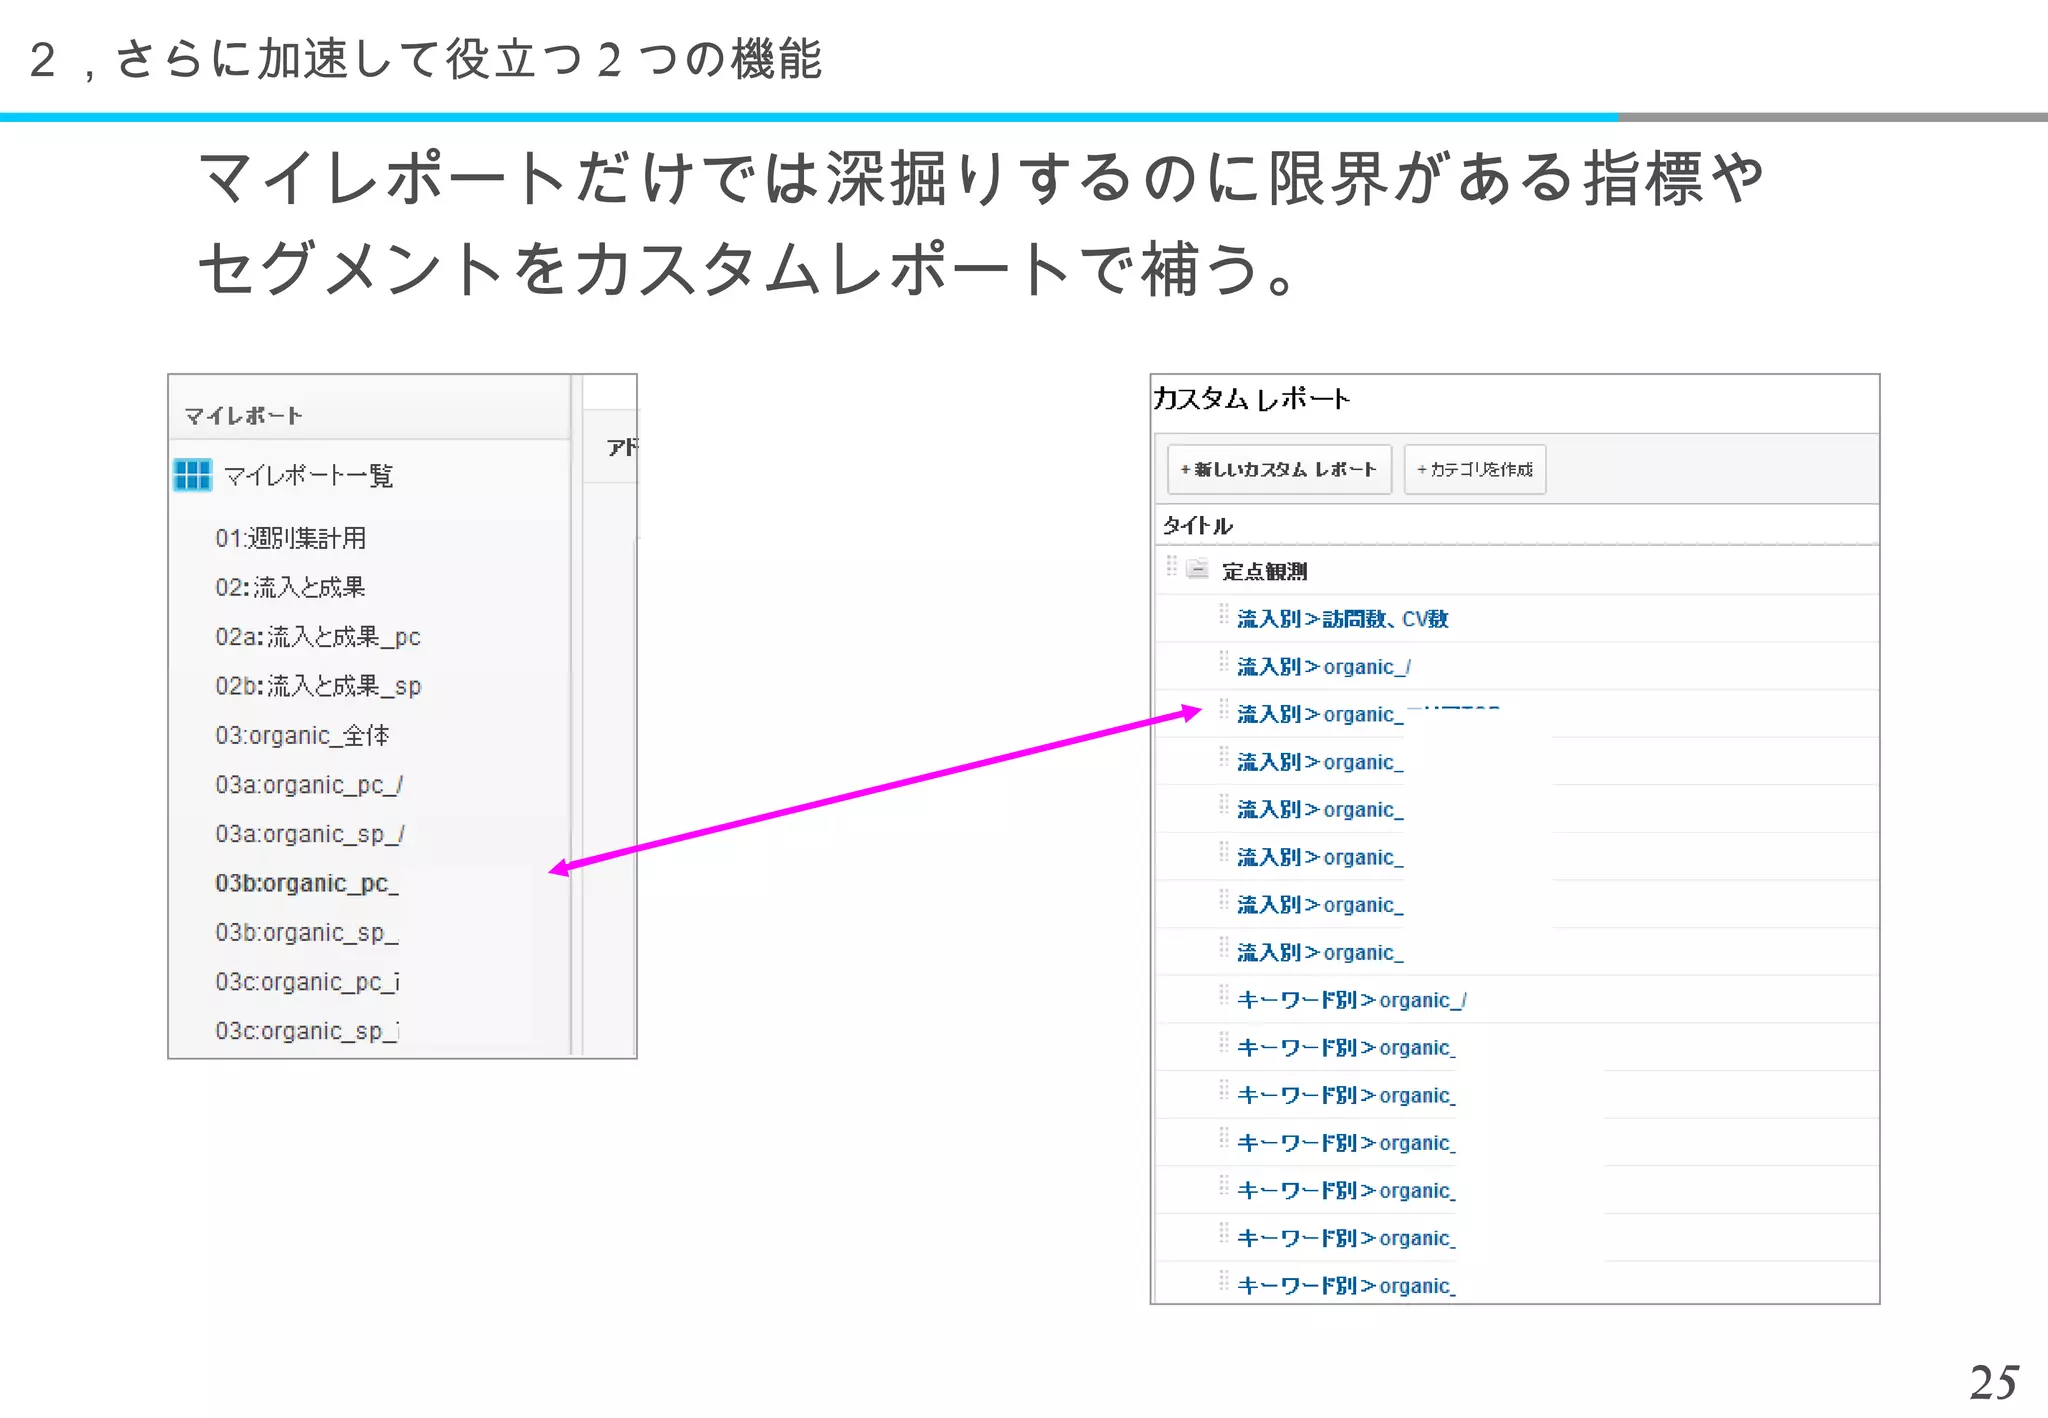Click the grid icon beside マイレポート一覧
This screenshot has width=2048, height=1418.
pyautogui.click(x=192, y=475)
